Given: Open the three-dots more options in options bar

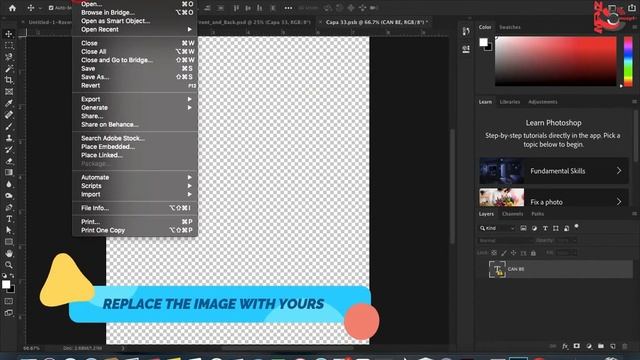Looking at the screenshot, I should pyautogui.click(x=288, y=8).
